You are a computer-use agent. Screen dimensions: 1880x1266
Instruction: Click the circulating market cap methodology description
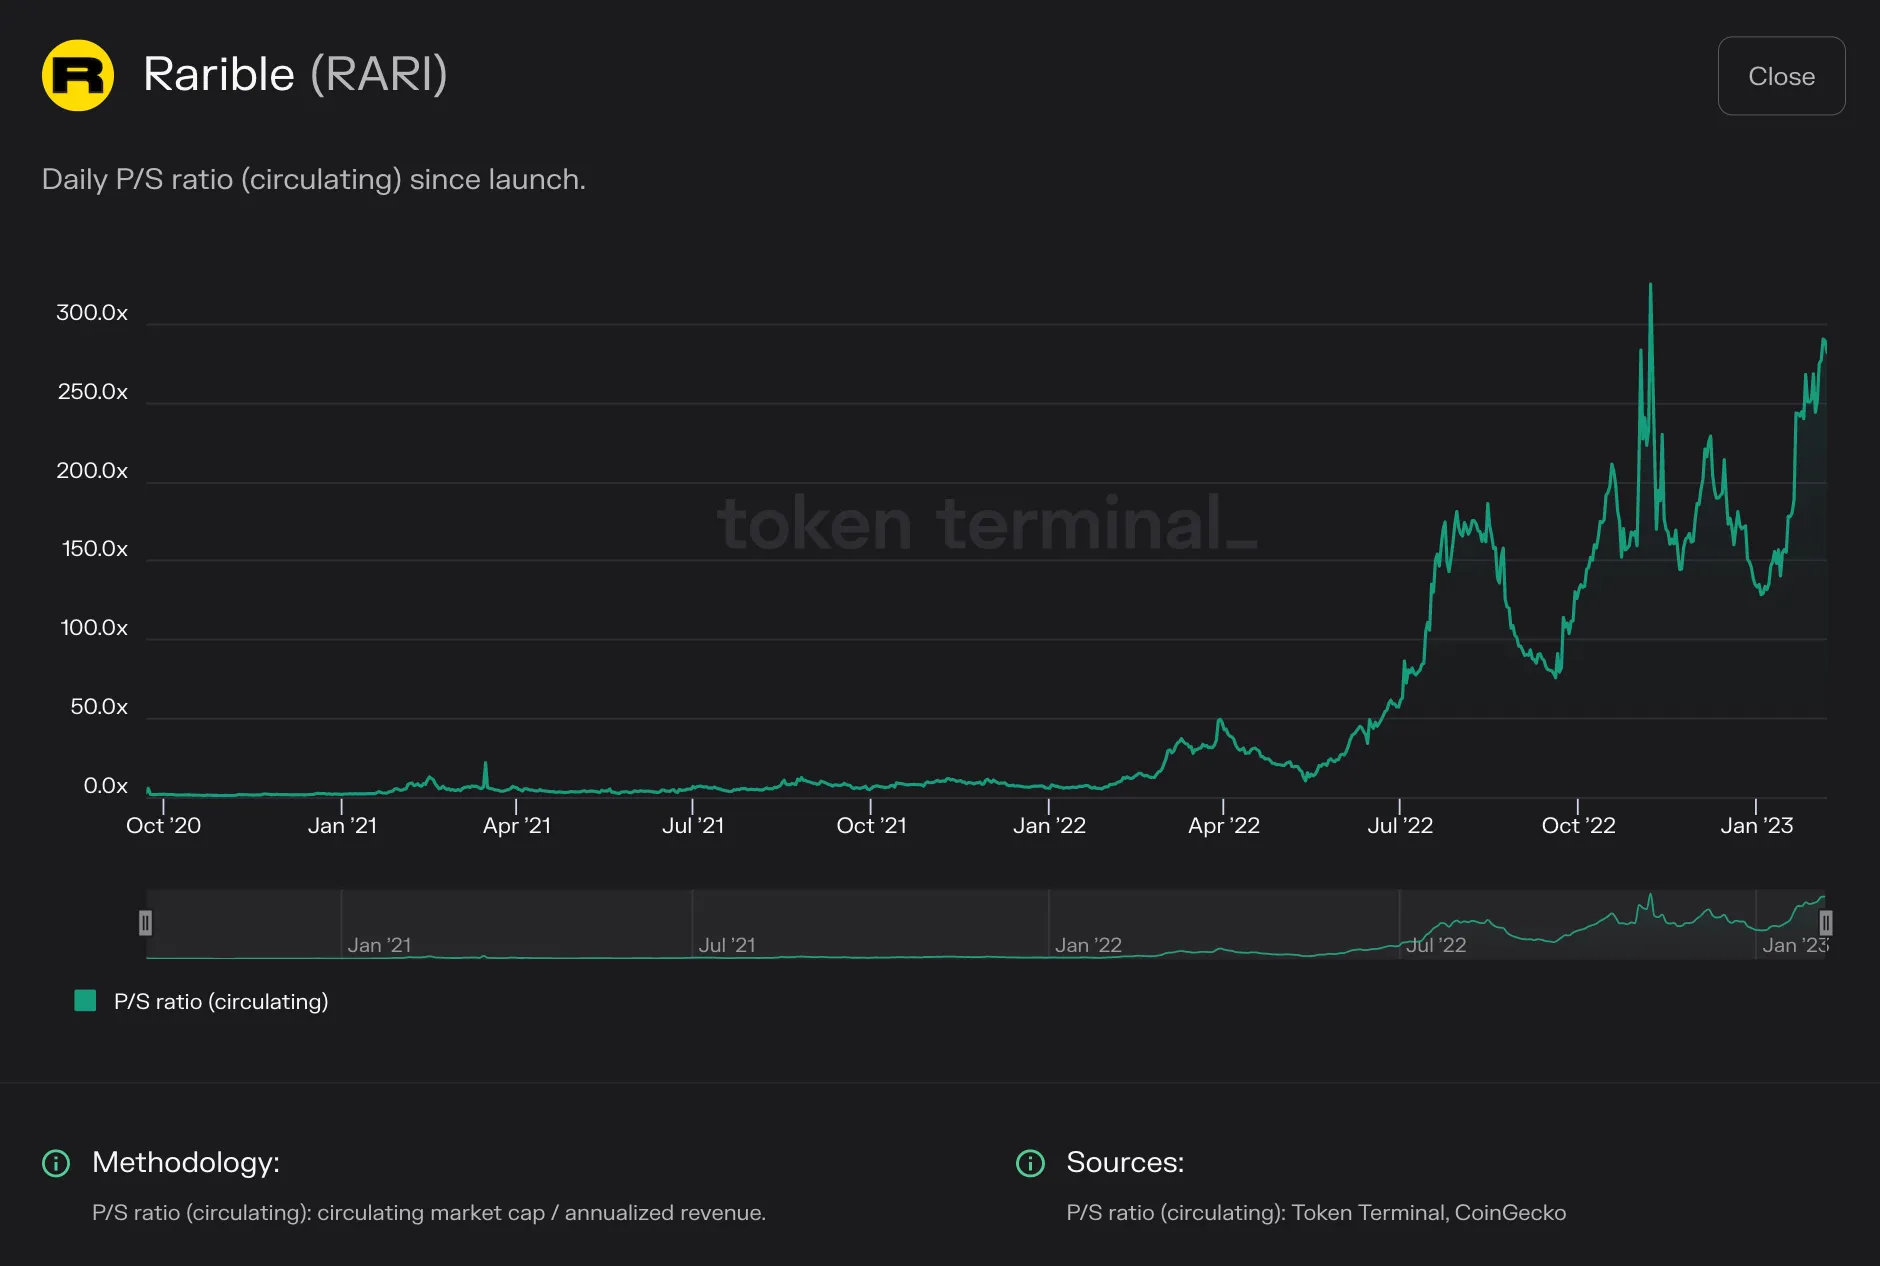429,1213
